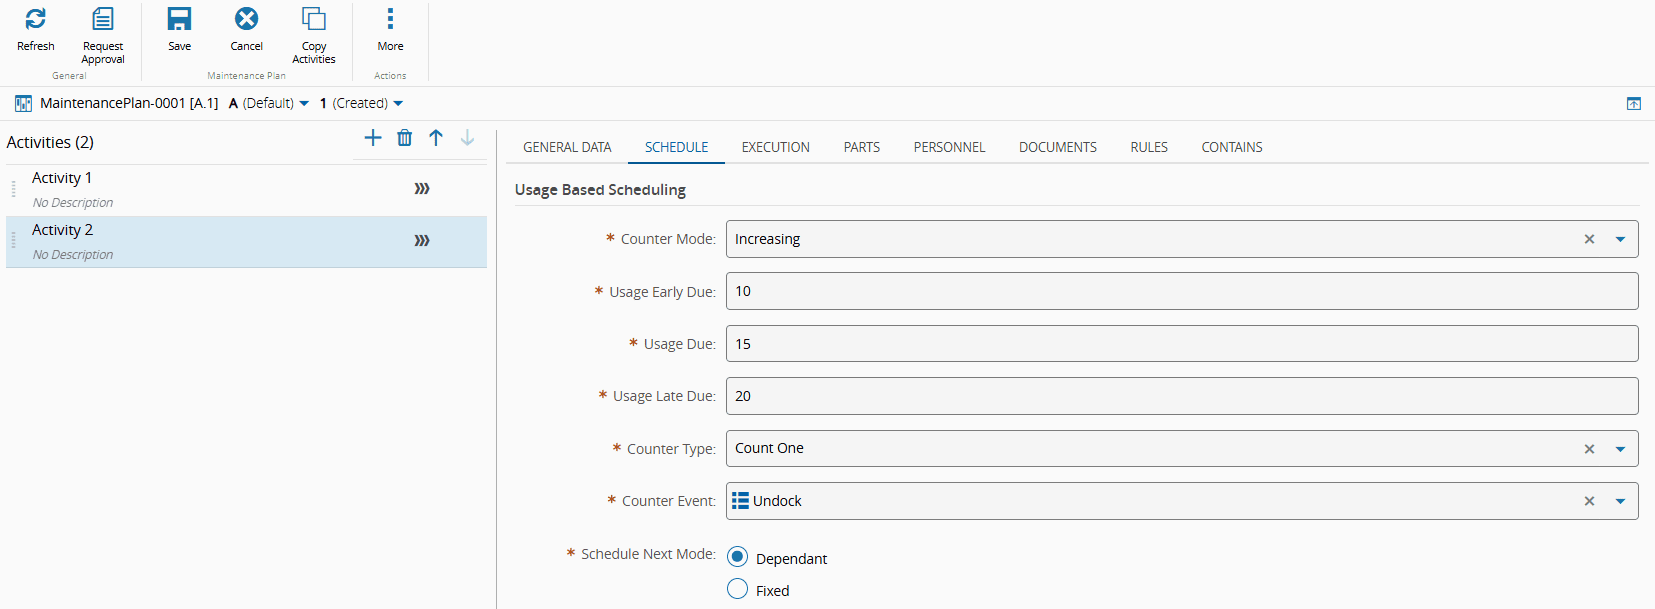This screenshot has height=609, width=1655.
Task: Open the More actions menu
Action: tap(390, 19)
